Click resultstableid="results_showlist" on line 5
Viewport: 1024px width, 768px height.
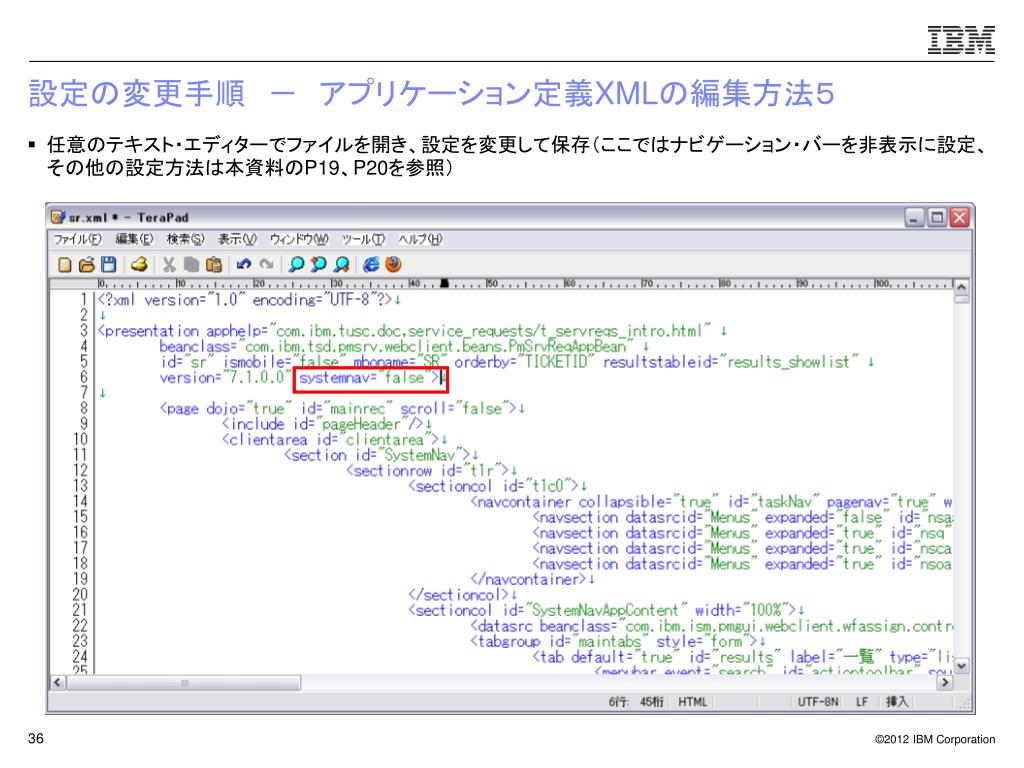[729, 362]
